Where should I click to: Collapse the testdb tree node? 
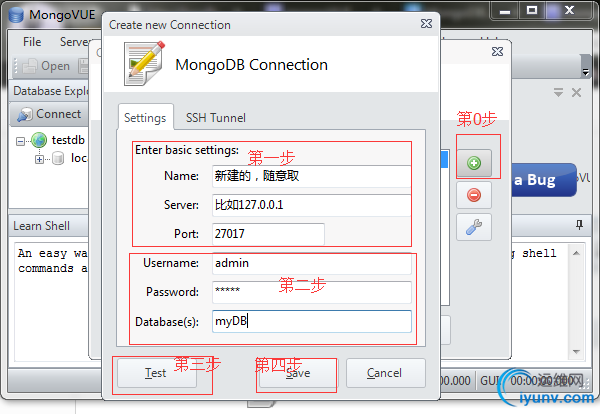[20, 141]
